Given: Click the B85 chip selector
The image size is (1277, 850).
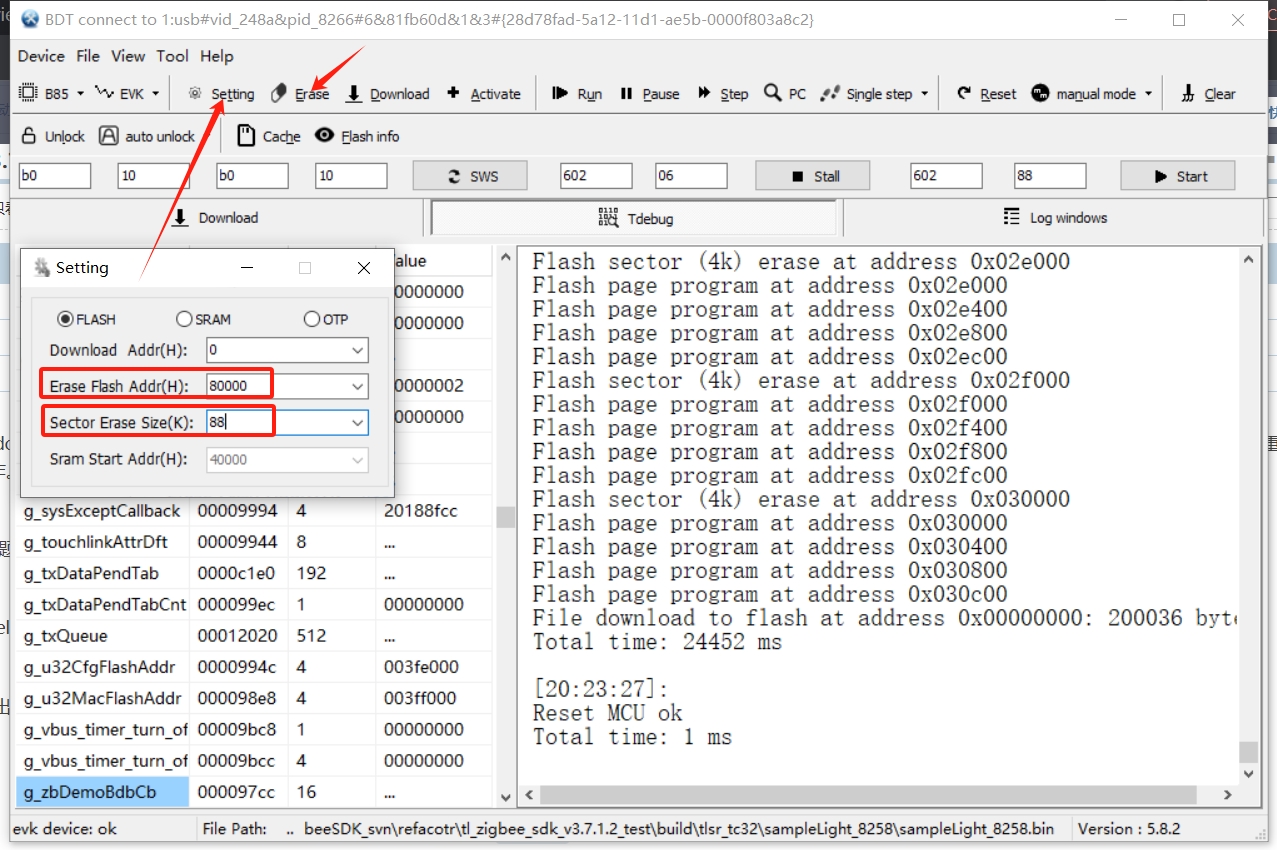Looking at the screenshot, I should 45,94.
